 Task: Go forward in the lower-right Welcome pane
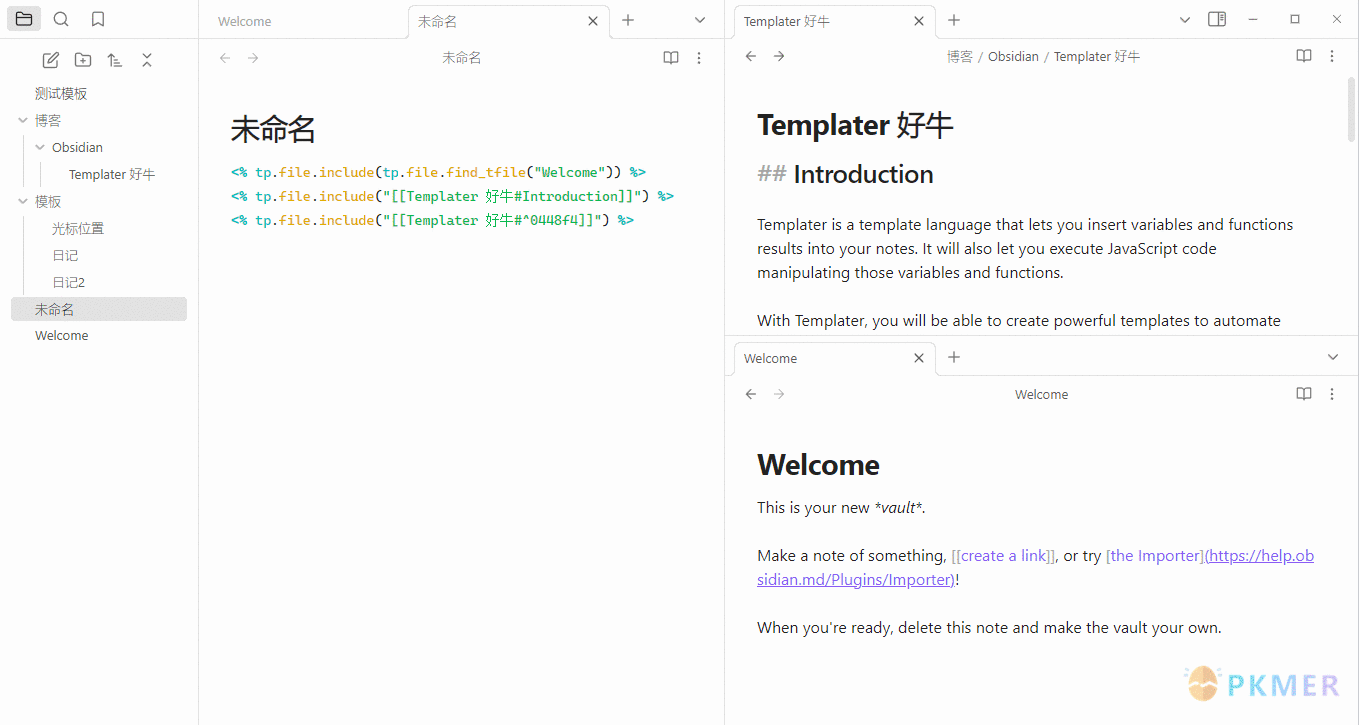[x=779, y=394]
